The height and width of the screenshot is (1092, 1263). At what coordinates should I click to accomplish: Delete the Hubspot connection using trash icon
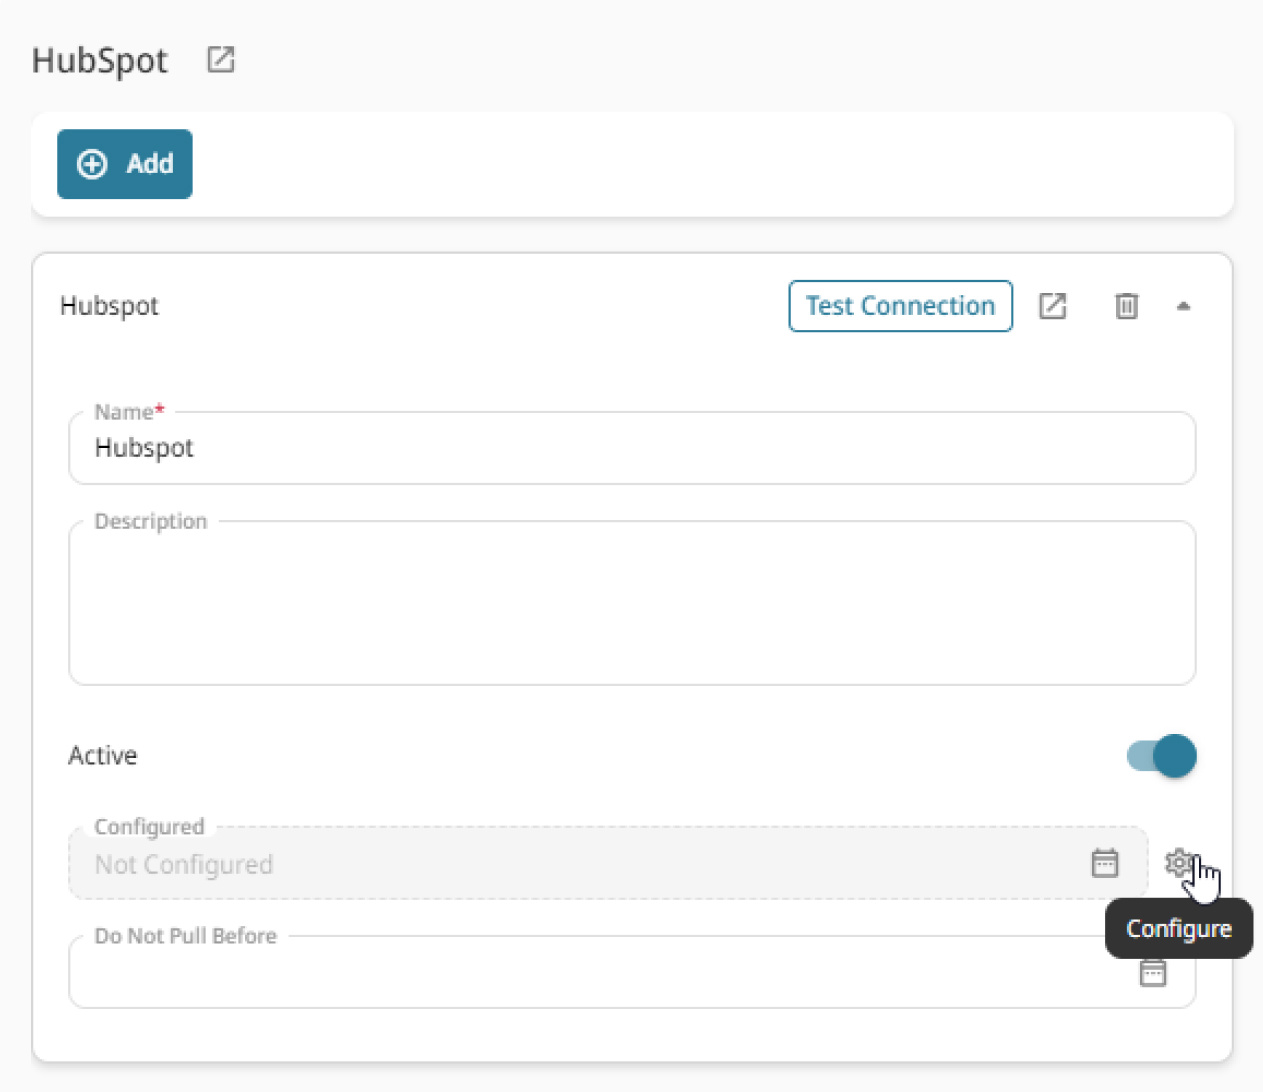(x=1126, y=306)
